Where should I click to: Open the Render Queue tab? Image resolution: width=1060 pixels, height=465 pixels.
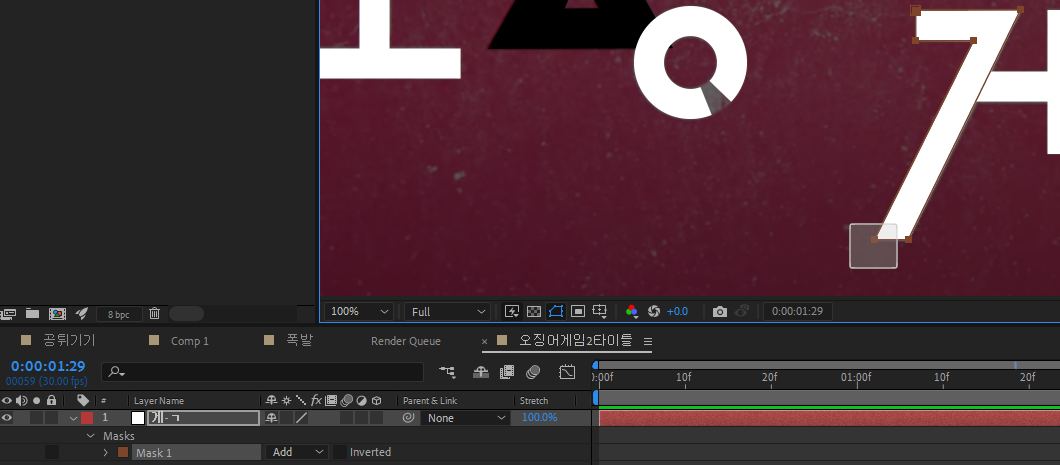(406, 341)
